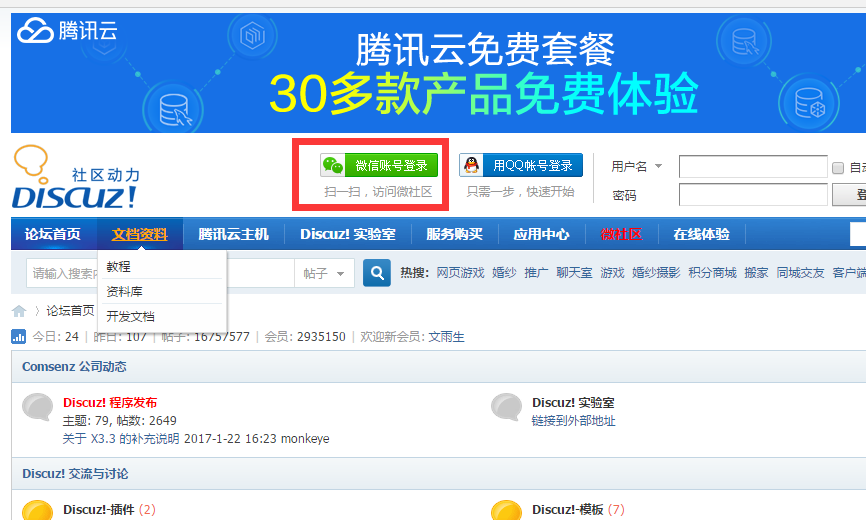Click hot search 聊天室
866x520 pixels.
click(x=574, y=273)
